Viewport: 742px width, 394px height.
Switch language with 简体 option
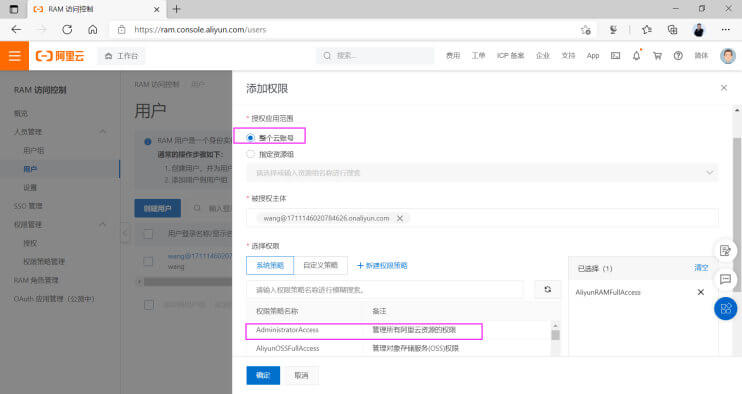pos(701,56)
